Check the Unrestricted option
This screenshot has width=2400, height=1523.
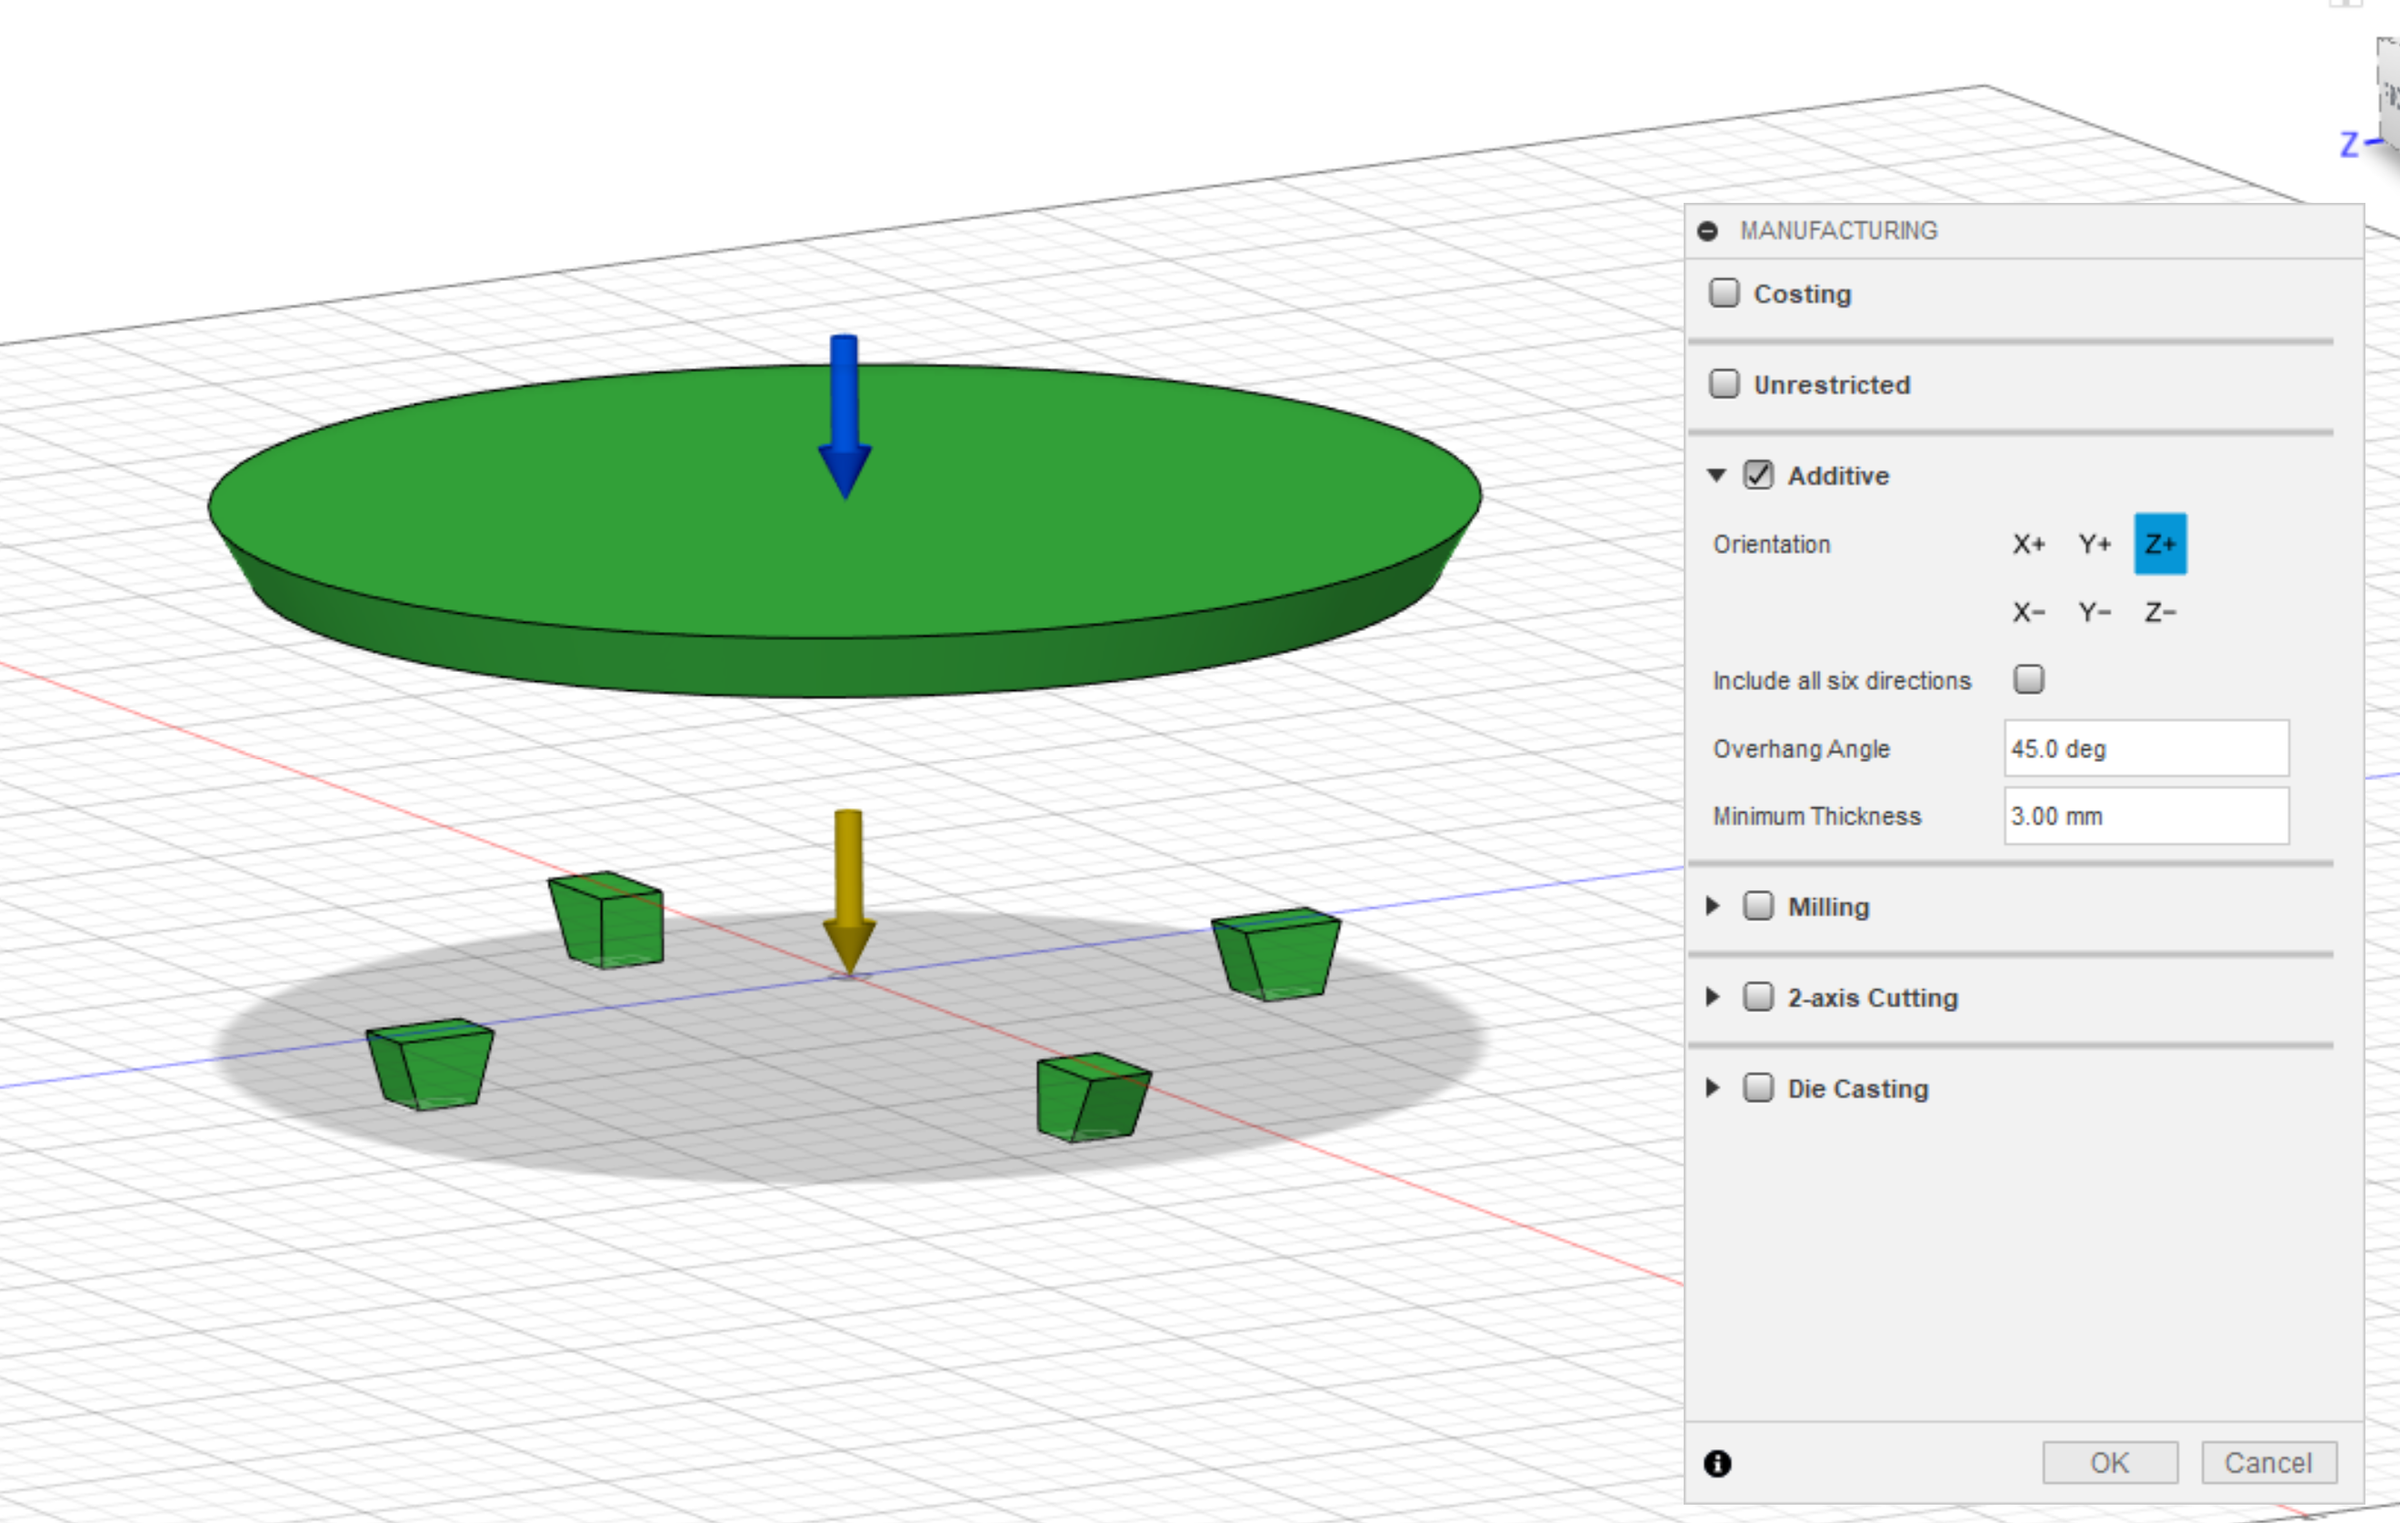1724,384
